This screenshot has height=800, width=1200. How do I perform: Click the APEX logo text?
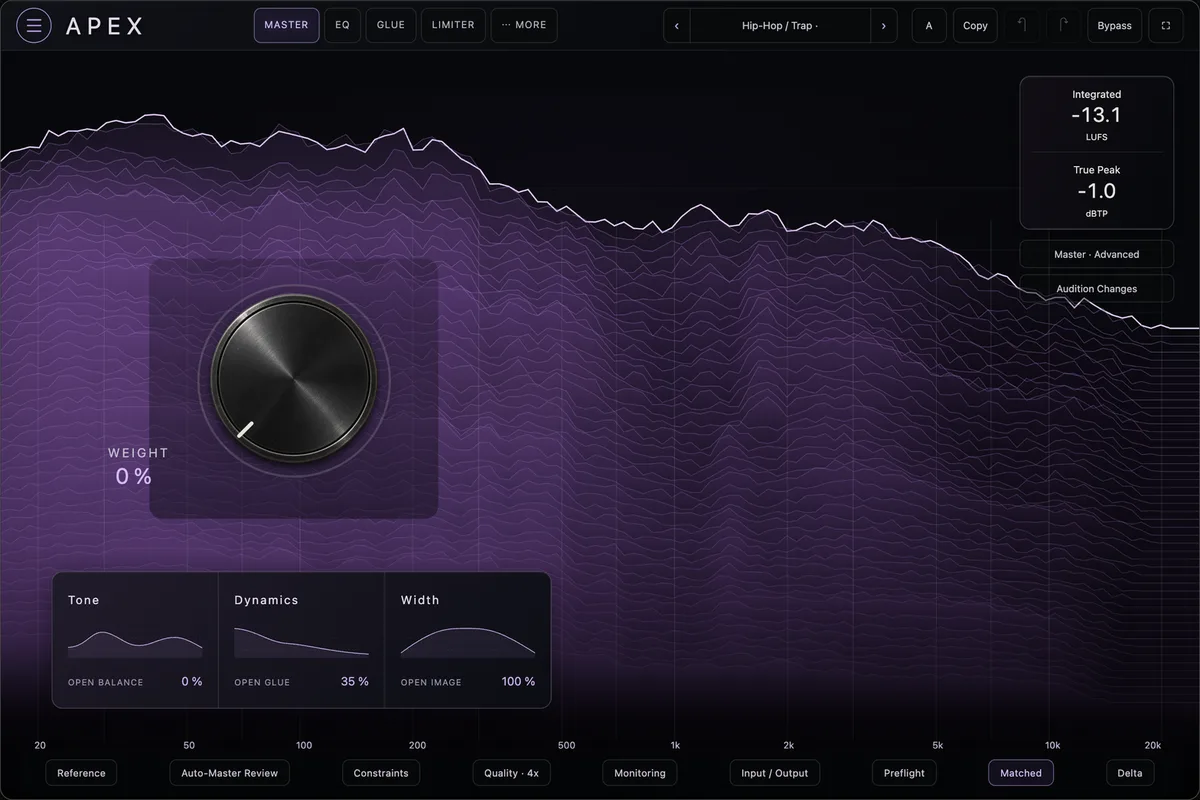coord(105,26)
